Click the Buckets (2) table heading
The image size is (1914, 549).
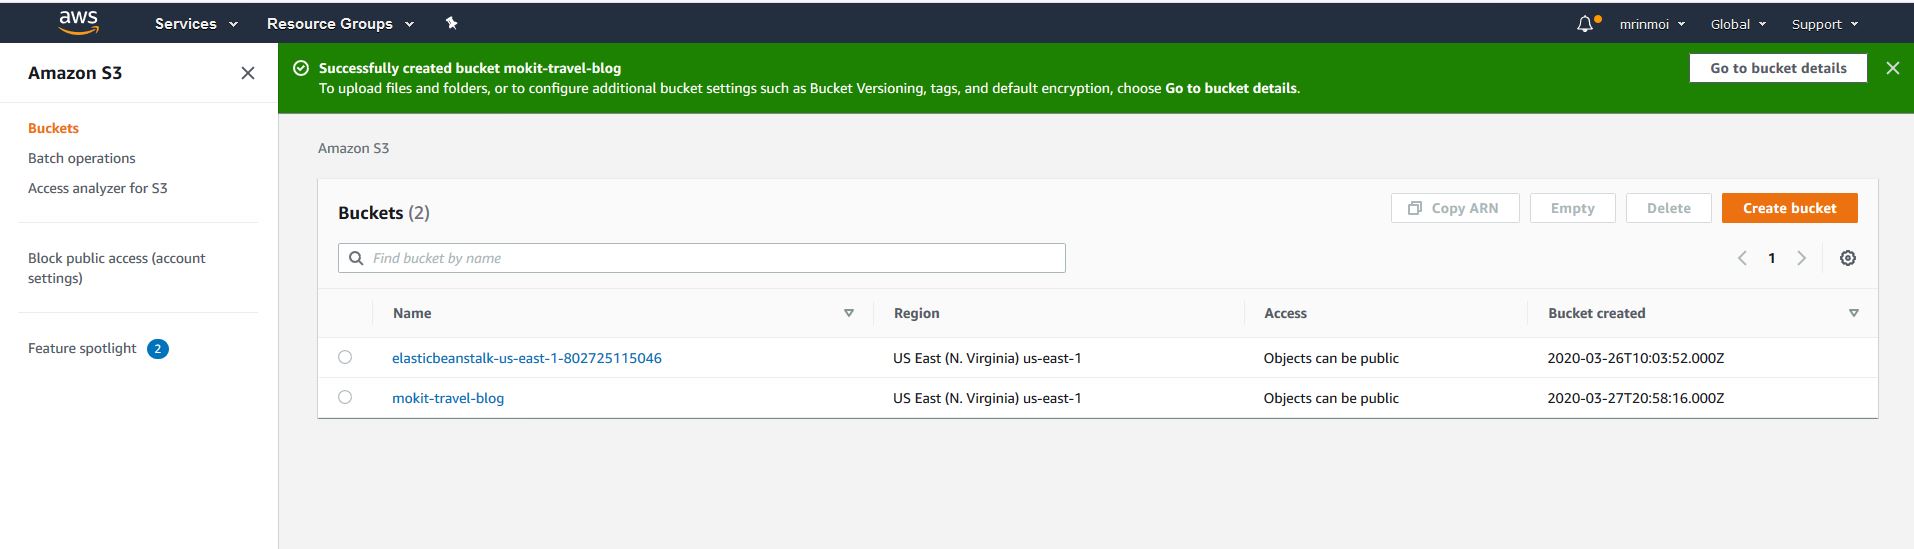point(384,213)
